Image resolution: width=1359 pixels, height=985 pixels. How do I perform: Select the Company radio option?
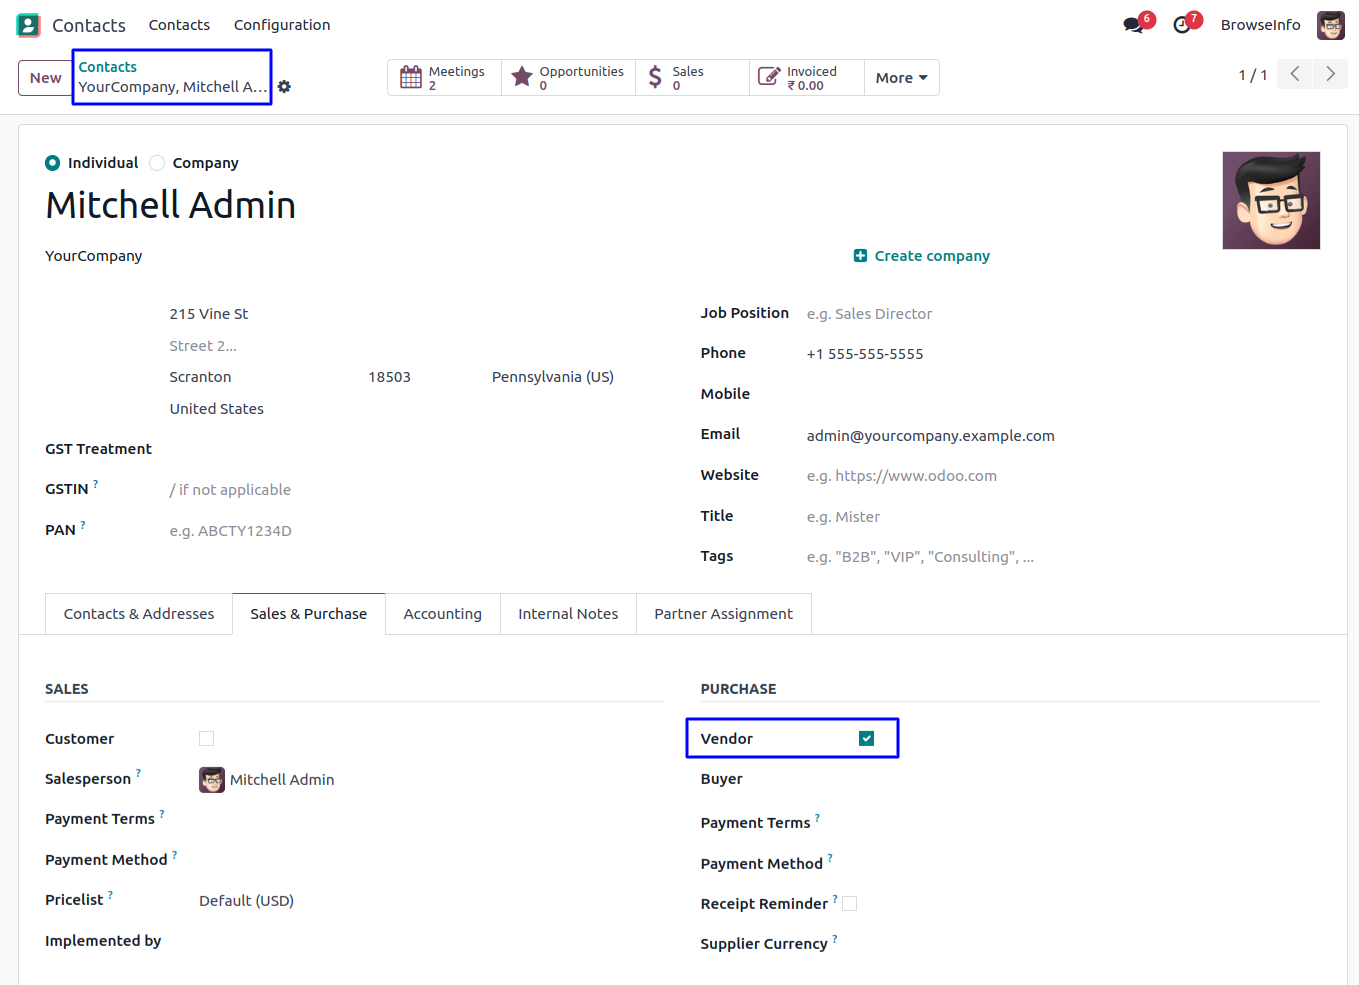(157, 163)
